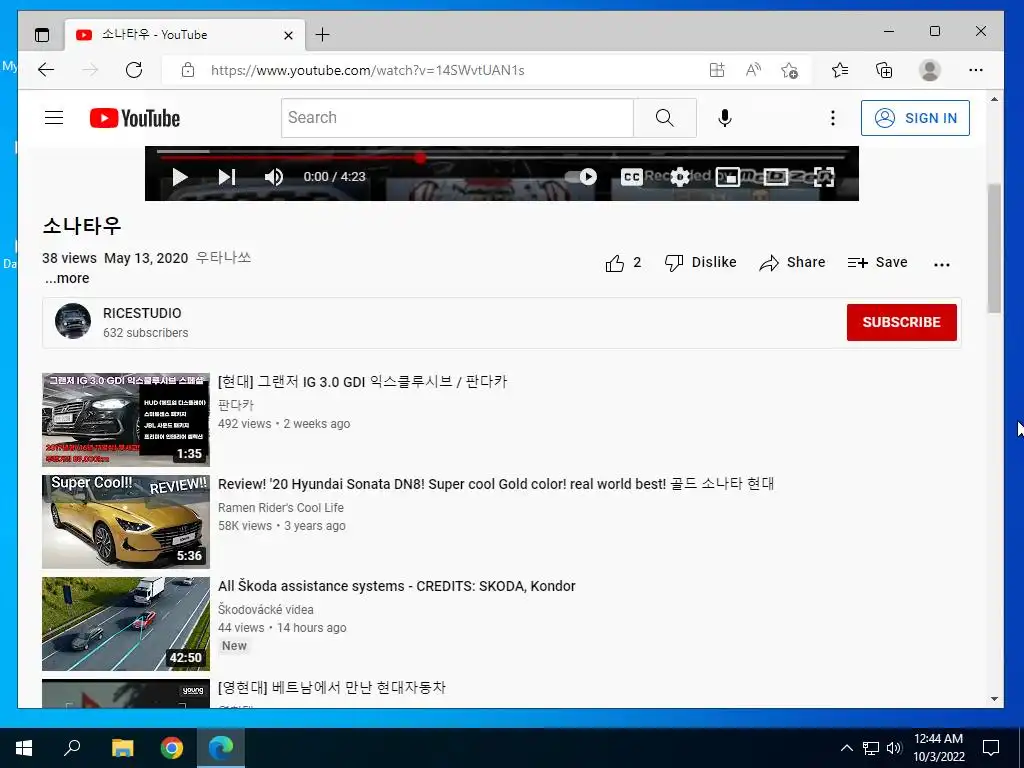Visit the Škodovácké videa channel
This screenshot has height=768, width=1024.
pyautogui.click(x=266, y=609)
